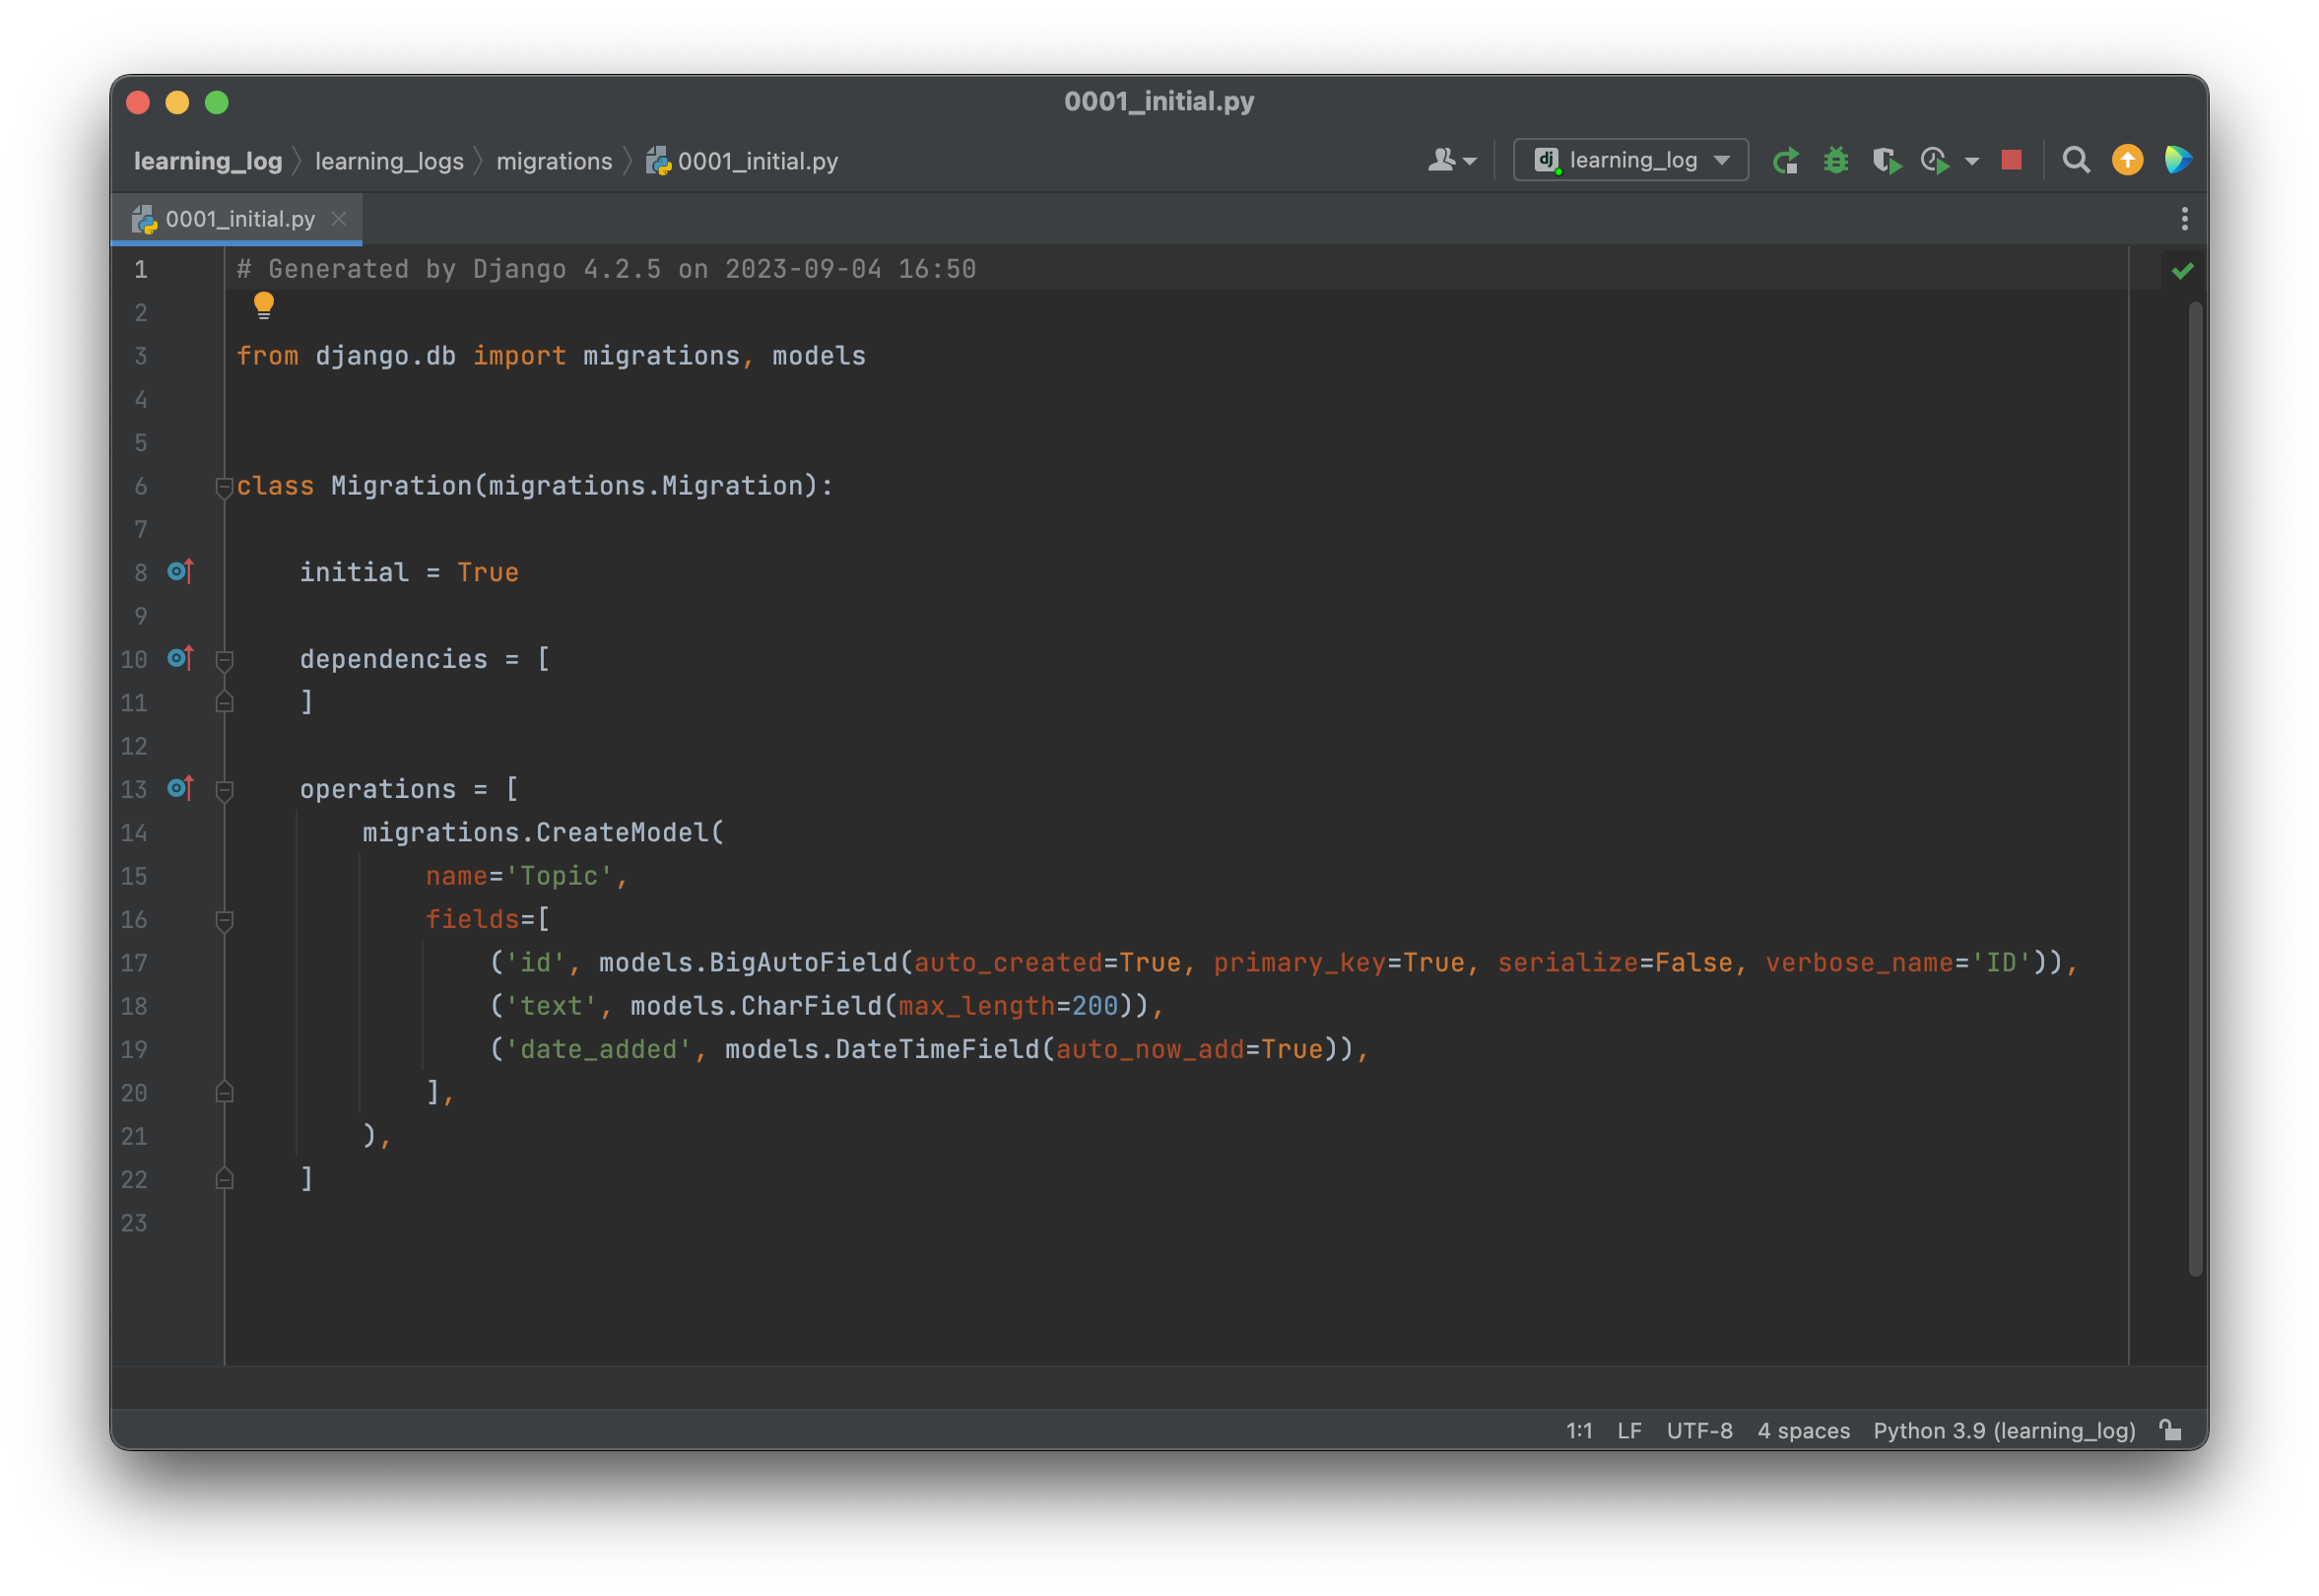
Task: Open the editor tabs three-dot menu
Action: (2184, 219)
